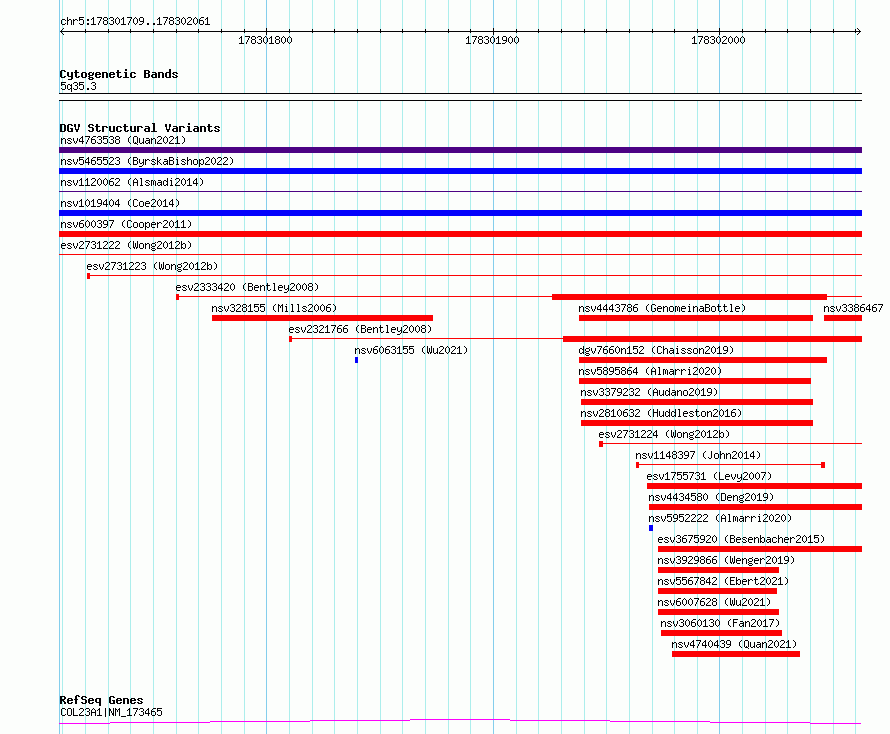Click esv1755731 (Levy2007) label
Image resolution: width=890 pixels, height=734 pixels.
[710, 476]
